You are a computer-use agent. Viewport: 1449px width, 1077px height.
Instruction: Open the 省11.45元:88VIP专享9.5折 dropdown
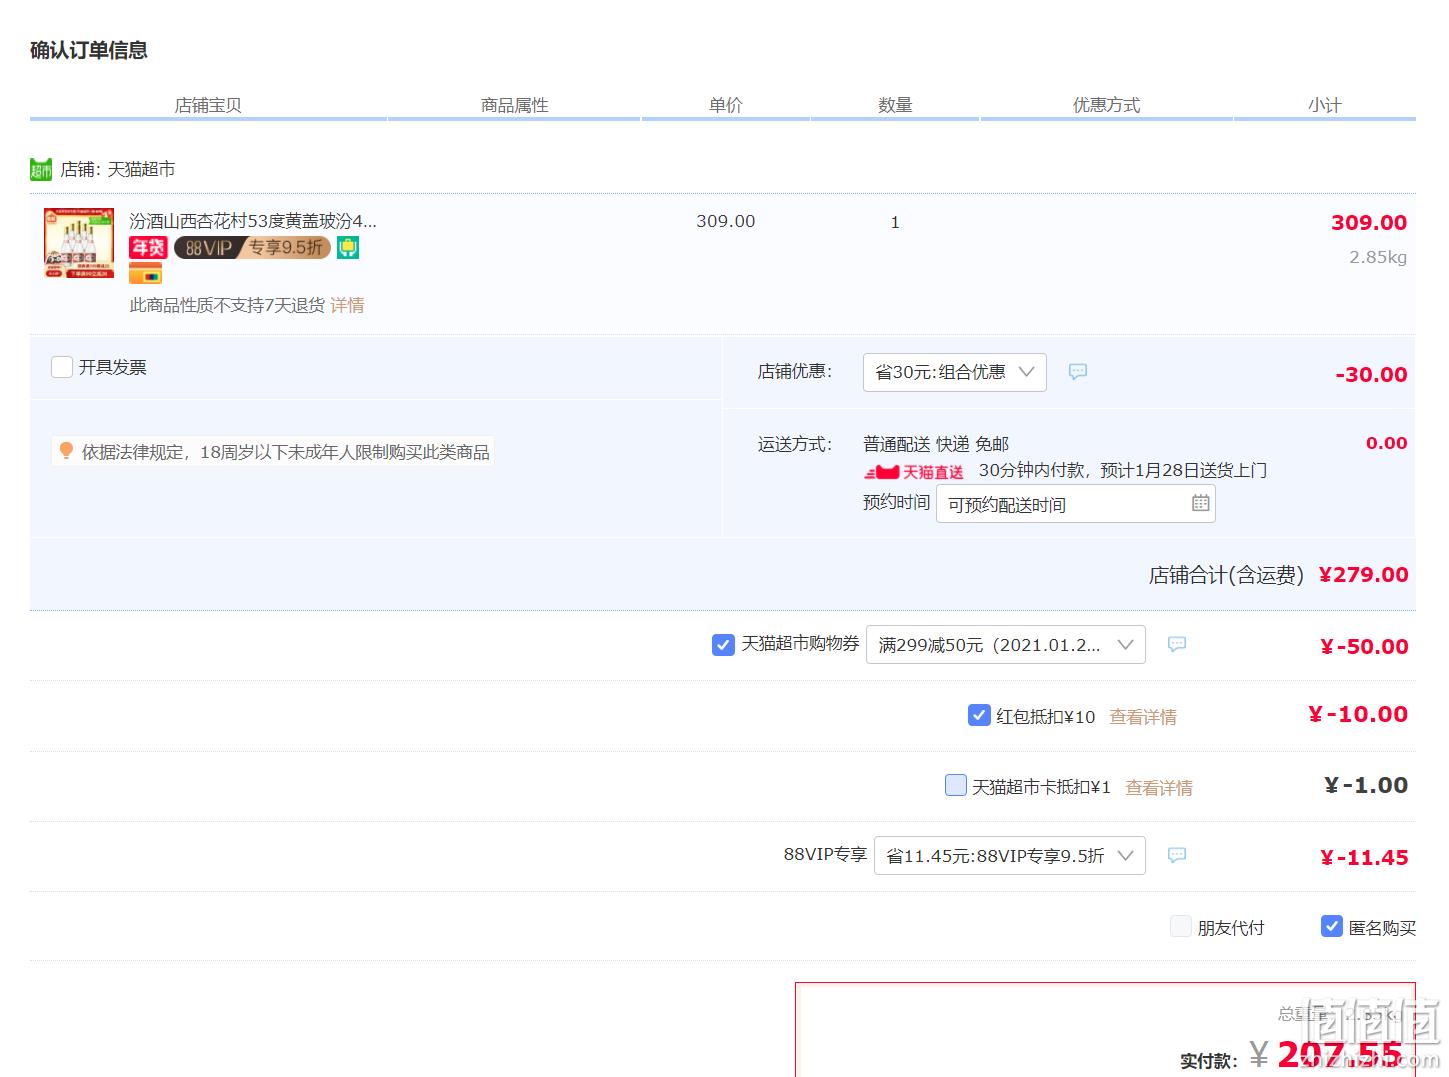[x=1010, y=856]
